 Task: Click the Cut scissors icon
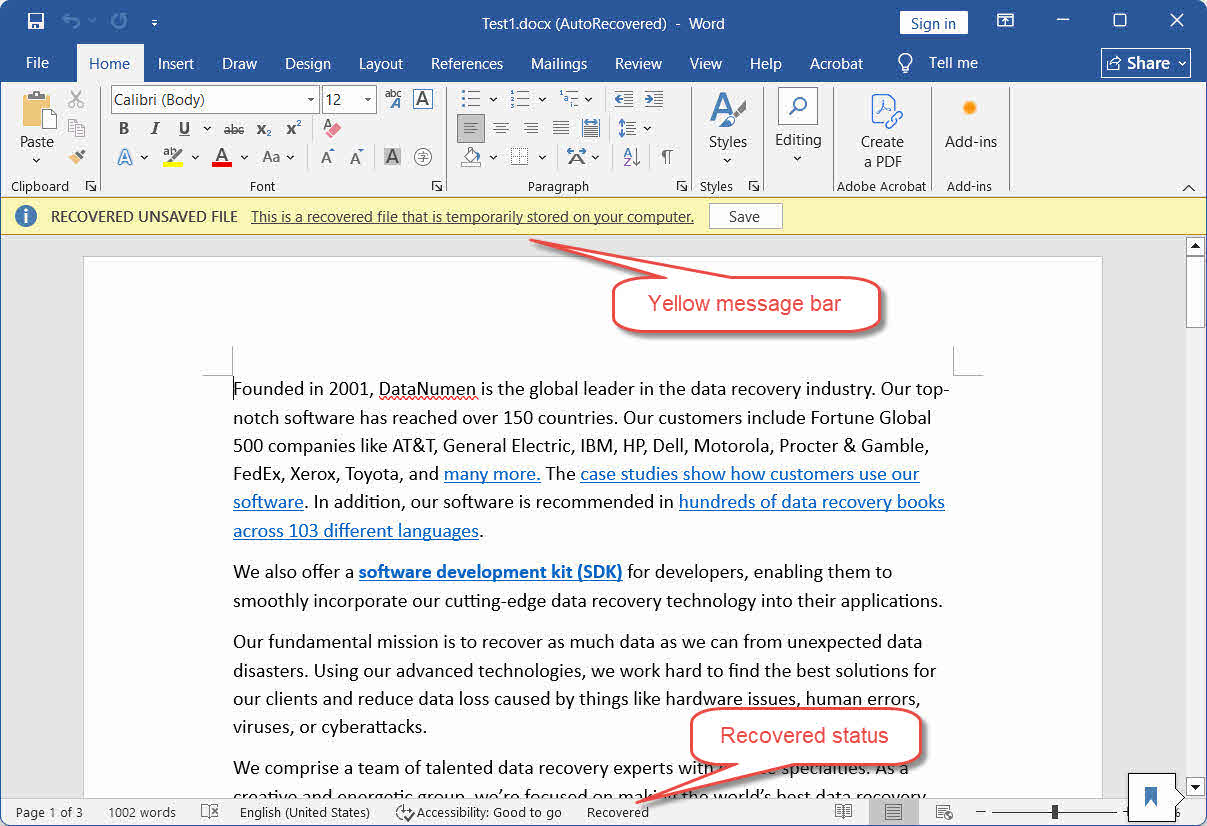[x=76, y=99]
